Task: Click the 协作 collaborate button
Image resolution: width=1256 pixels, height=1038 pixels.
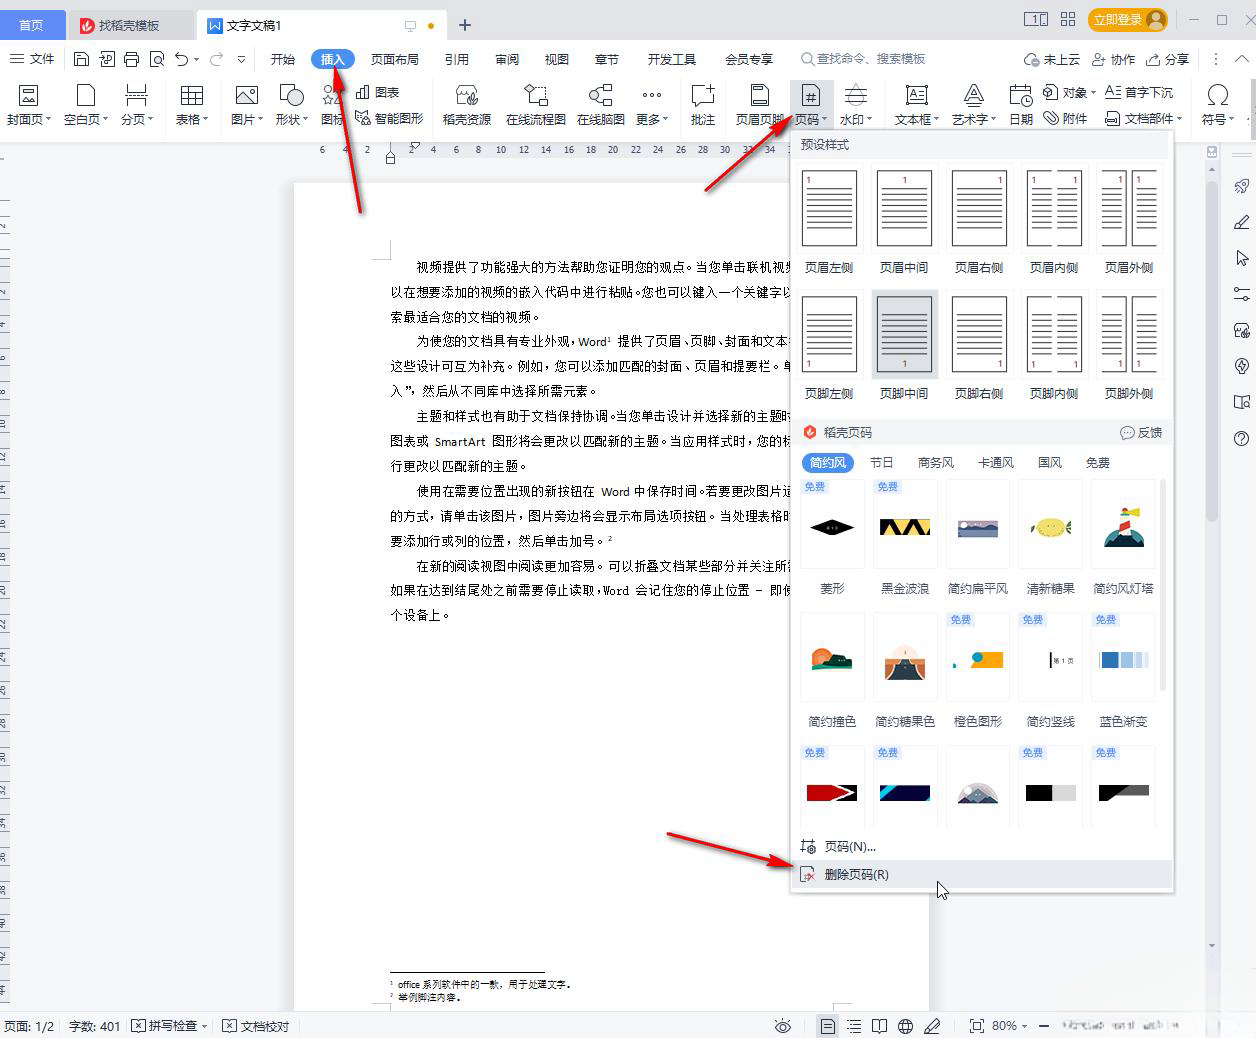Action: (x=1113, y=59)
